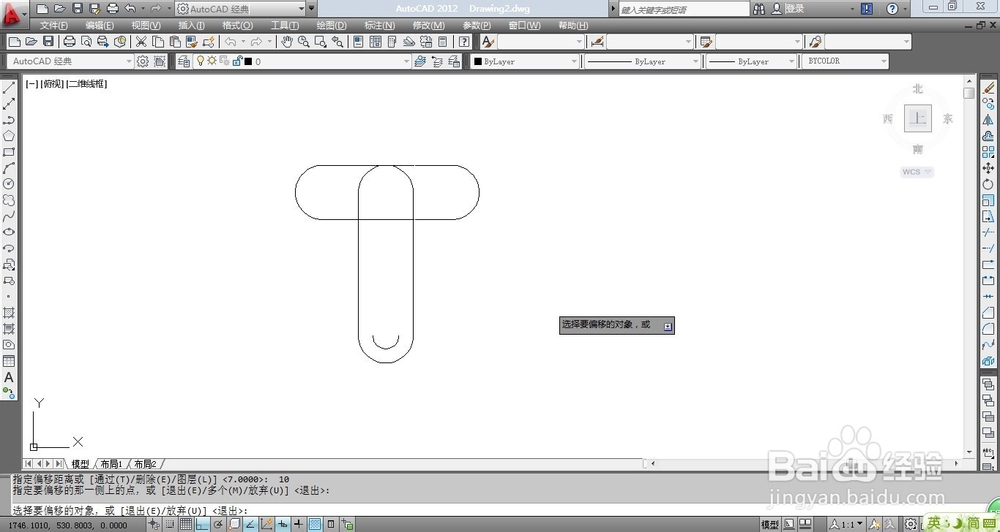Toggle Object Snap in status bar
Image resolution: width=1000 pixels, height=532 pixels.
234,524
